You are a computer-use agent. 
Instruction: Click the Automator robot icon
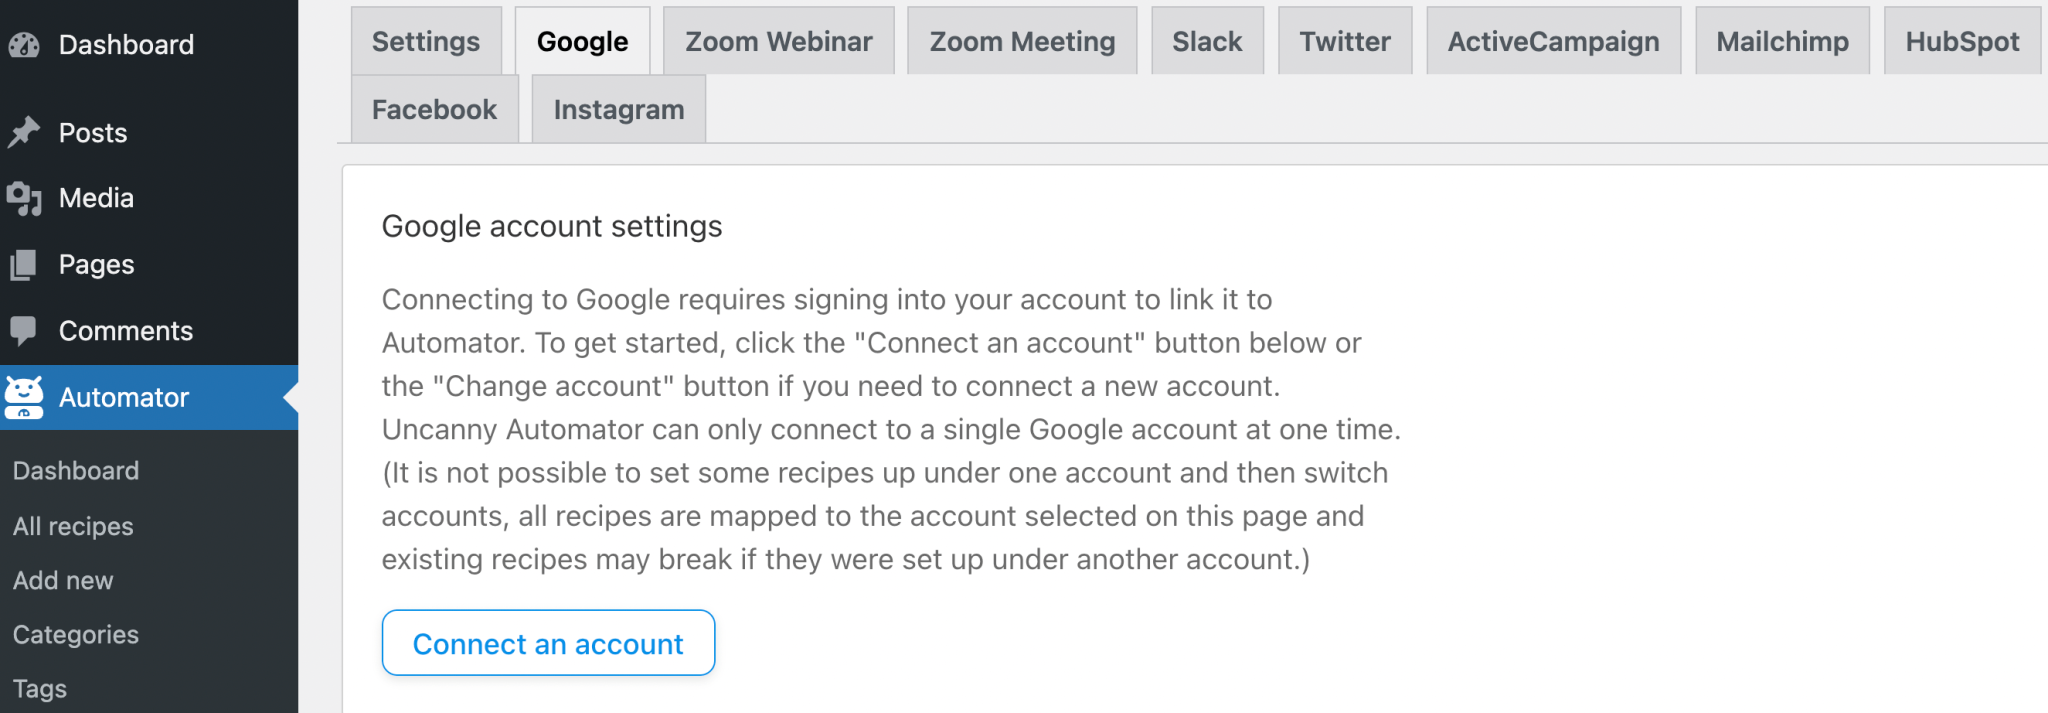coord(24,397)
